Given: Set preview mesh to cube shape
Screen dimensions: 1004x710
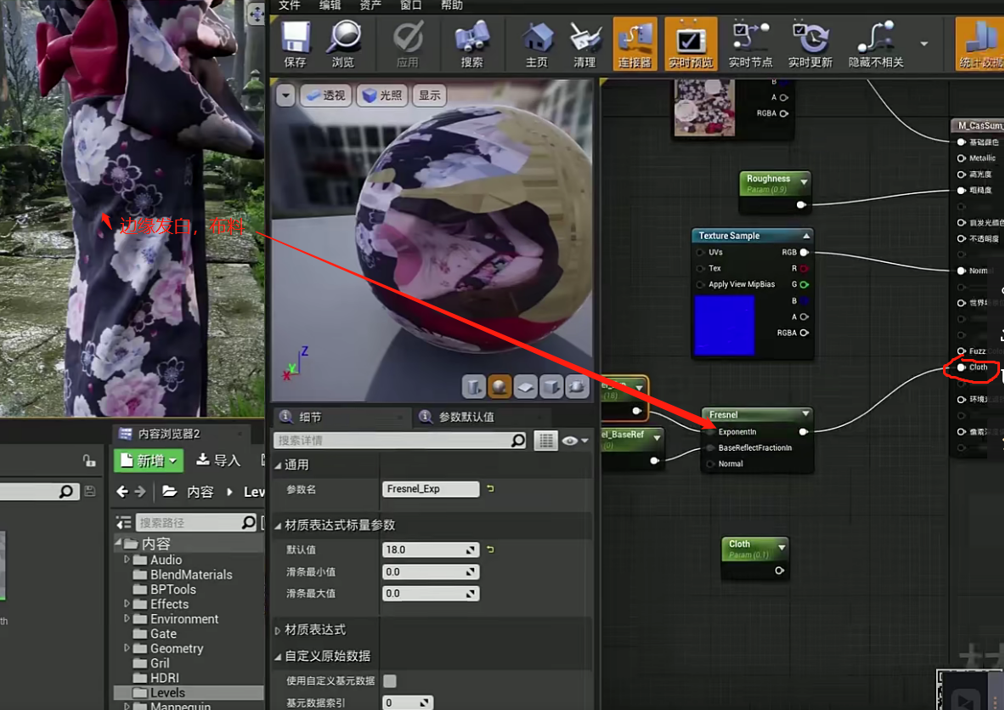Looking at the screenshot, I should pos(551,386).
